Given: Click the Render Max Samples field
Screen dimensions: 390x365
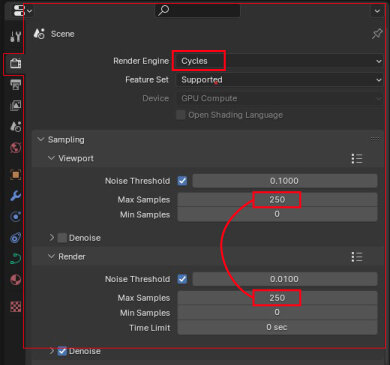Looking at the screenshot, I should click(277, 298).
